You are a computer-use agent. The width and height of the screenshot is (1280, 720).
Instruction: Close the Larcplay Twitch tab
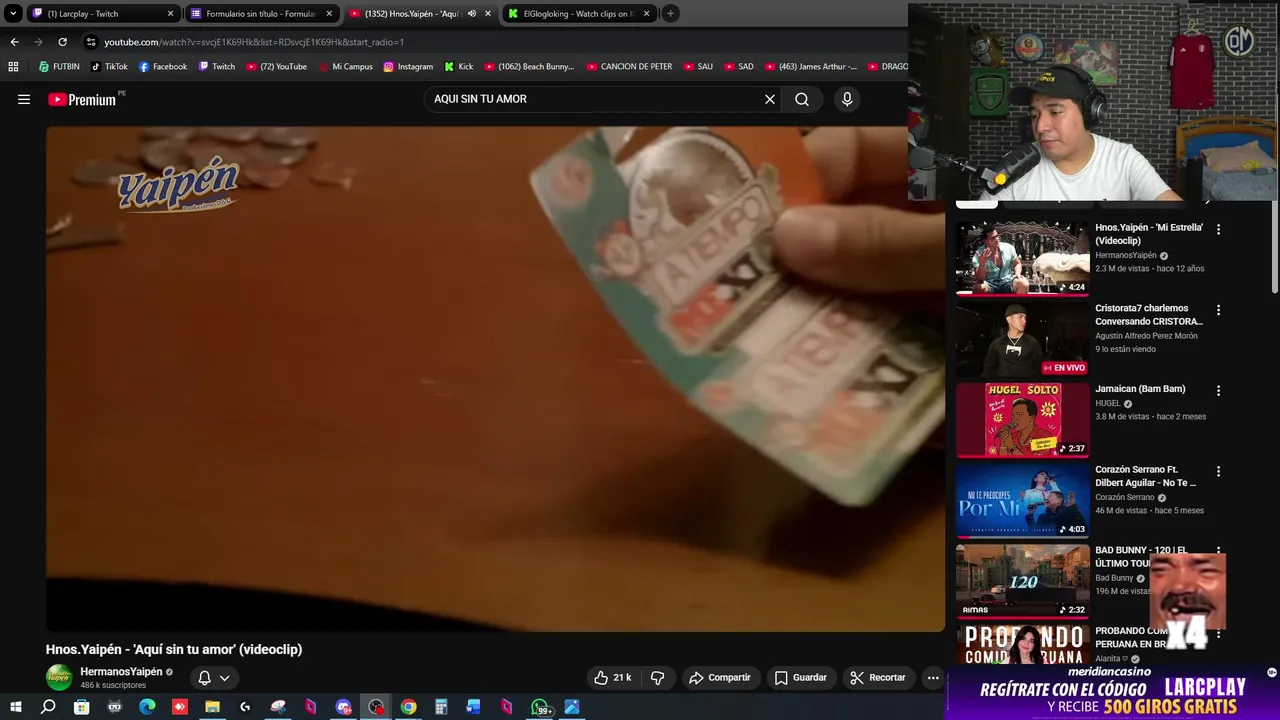point(170,13)
